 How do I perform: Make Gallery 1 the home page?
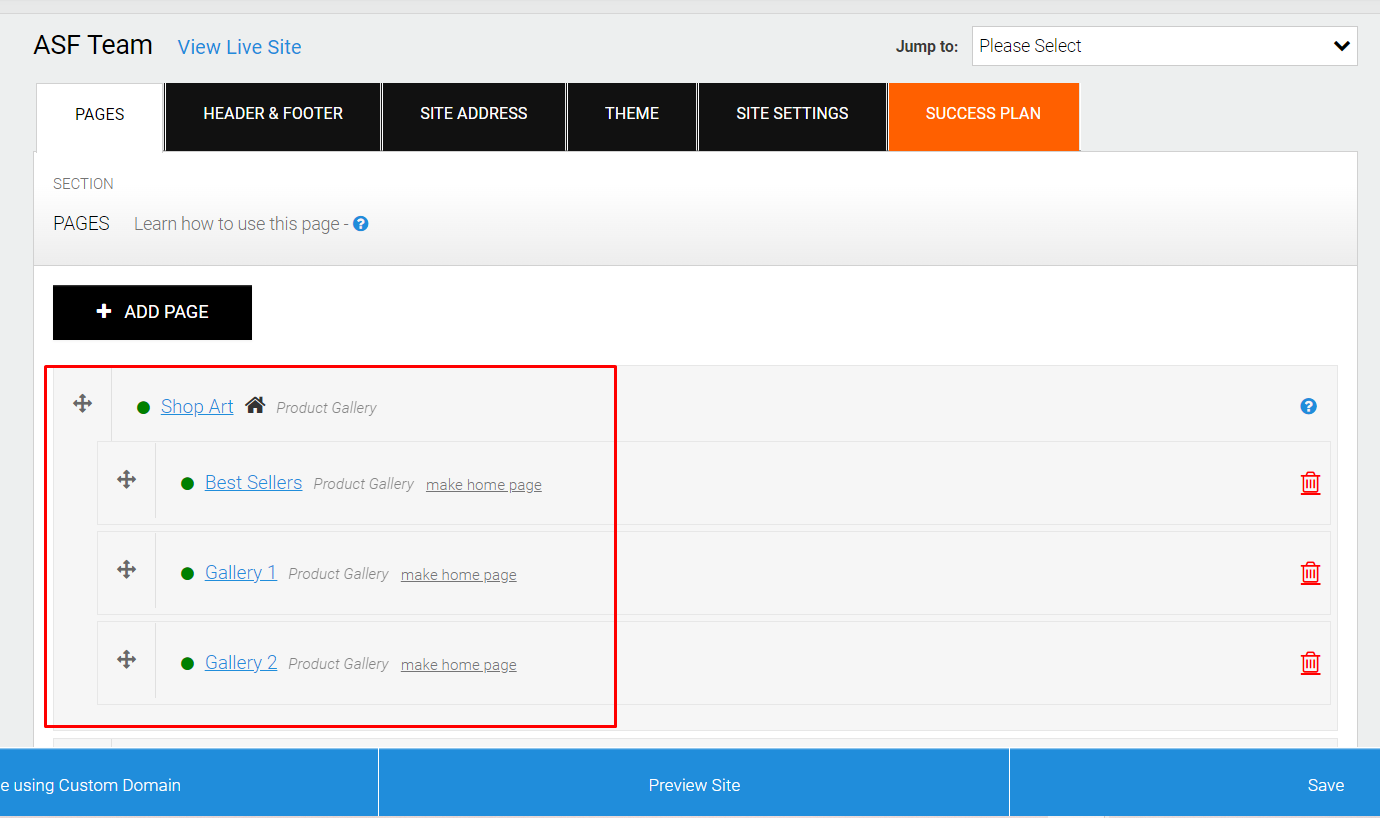[x=458, y=574]
